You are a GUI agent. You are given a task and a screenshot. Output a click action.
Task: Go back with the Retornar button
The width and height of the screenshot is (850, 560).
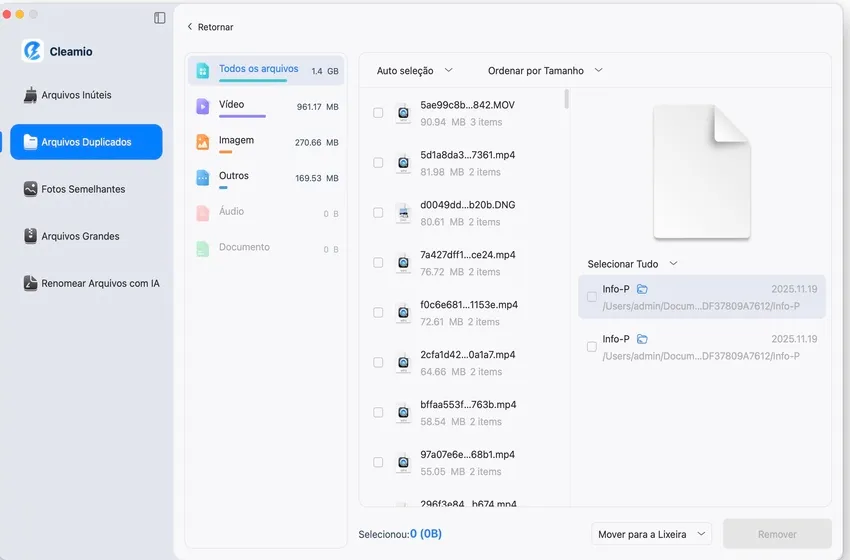[x=210, y=27]
